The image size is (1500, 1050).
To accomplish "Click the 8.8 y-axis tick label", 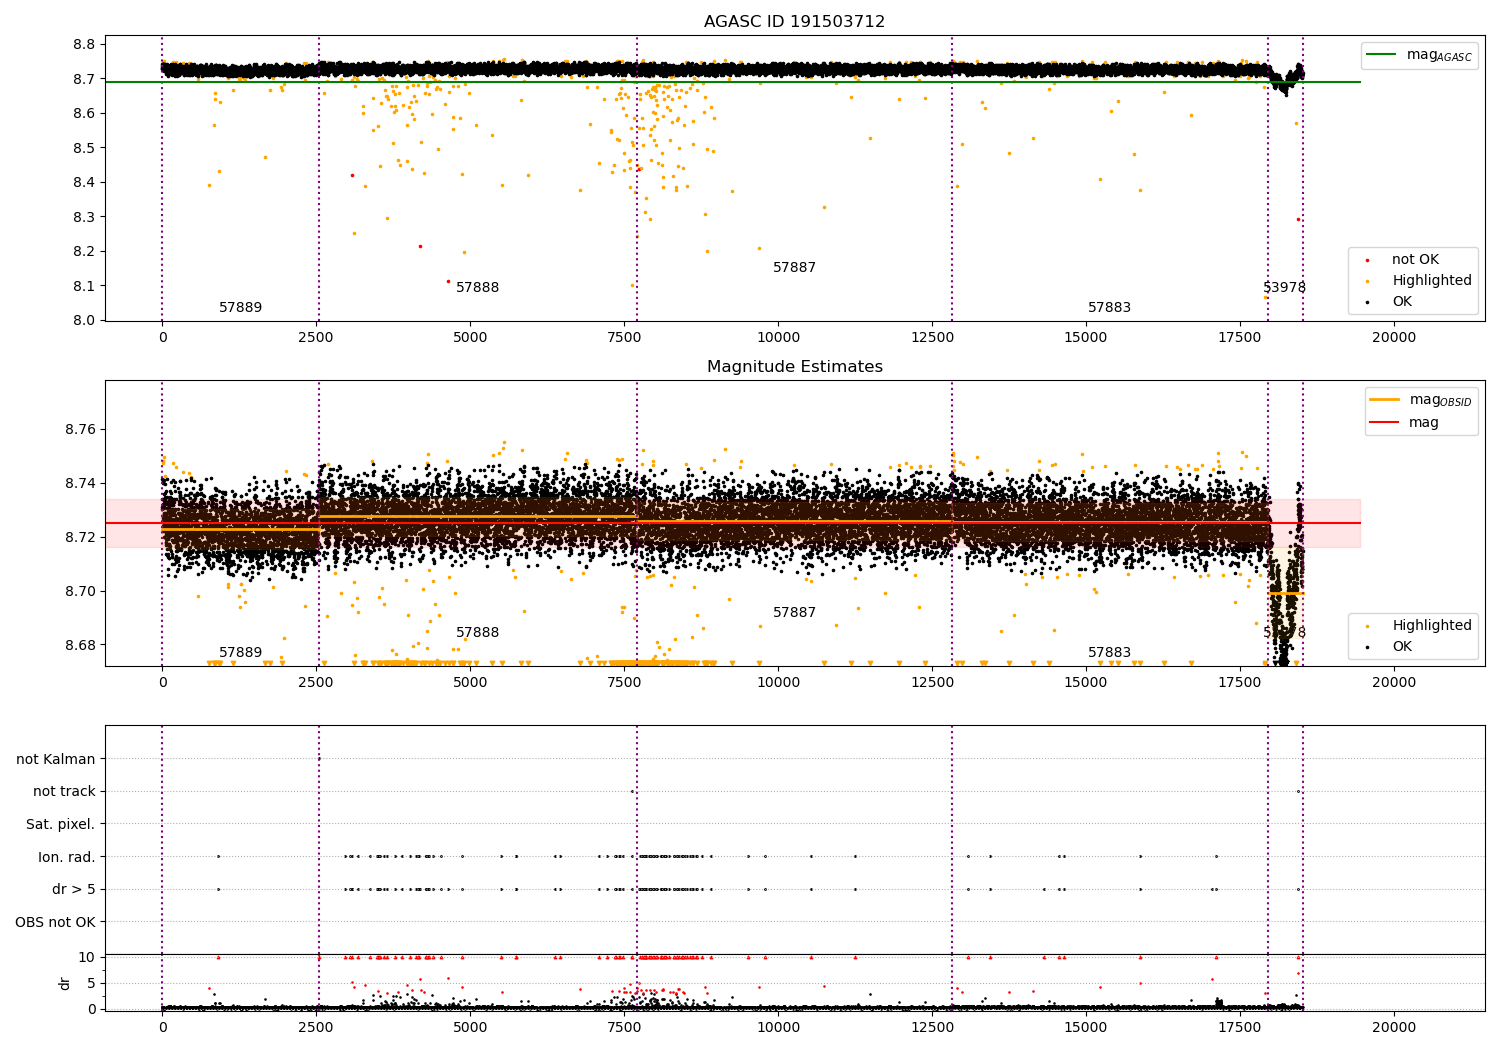I will point(84,44).
